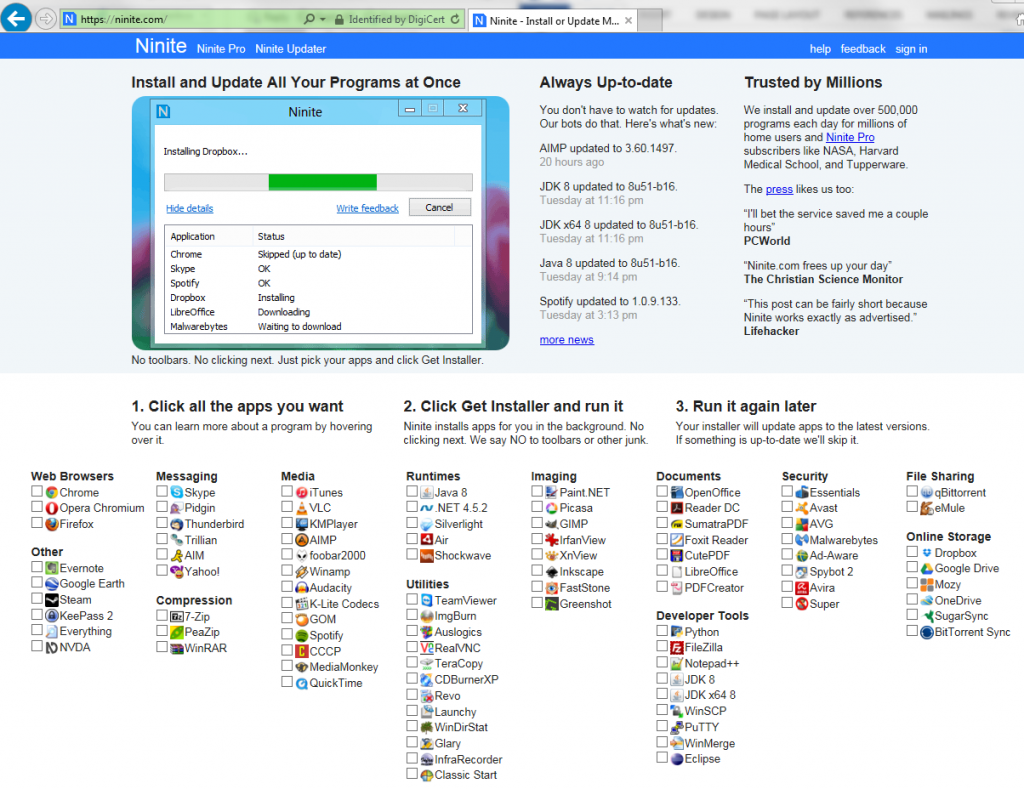Close the Ninite browser tab
The width and height of the screenshot is (1024, 789).
[628, 21]
